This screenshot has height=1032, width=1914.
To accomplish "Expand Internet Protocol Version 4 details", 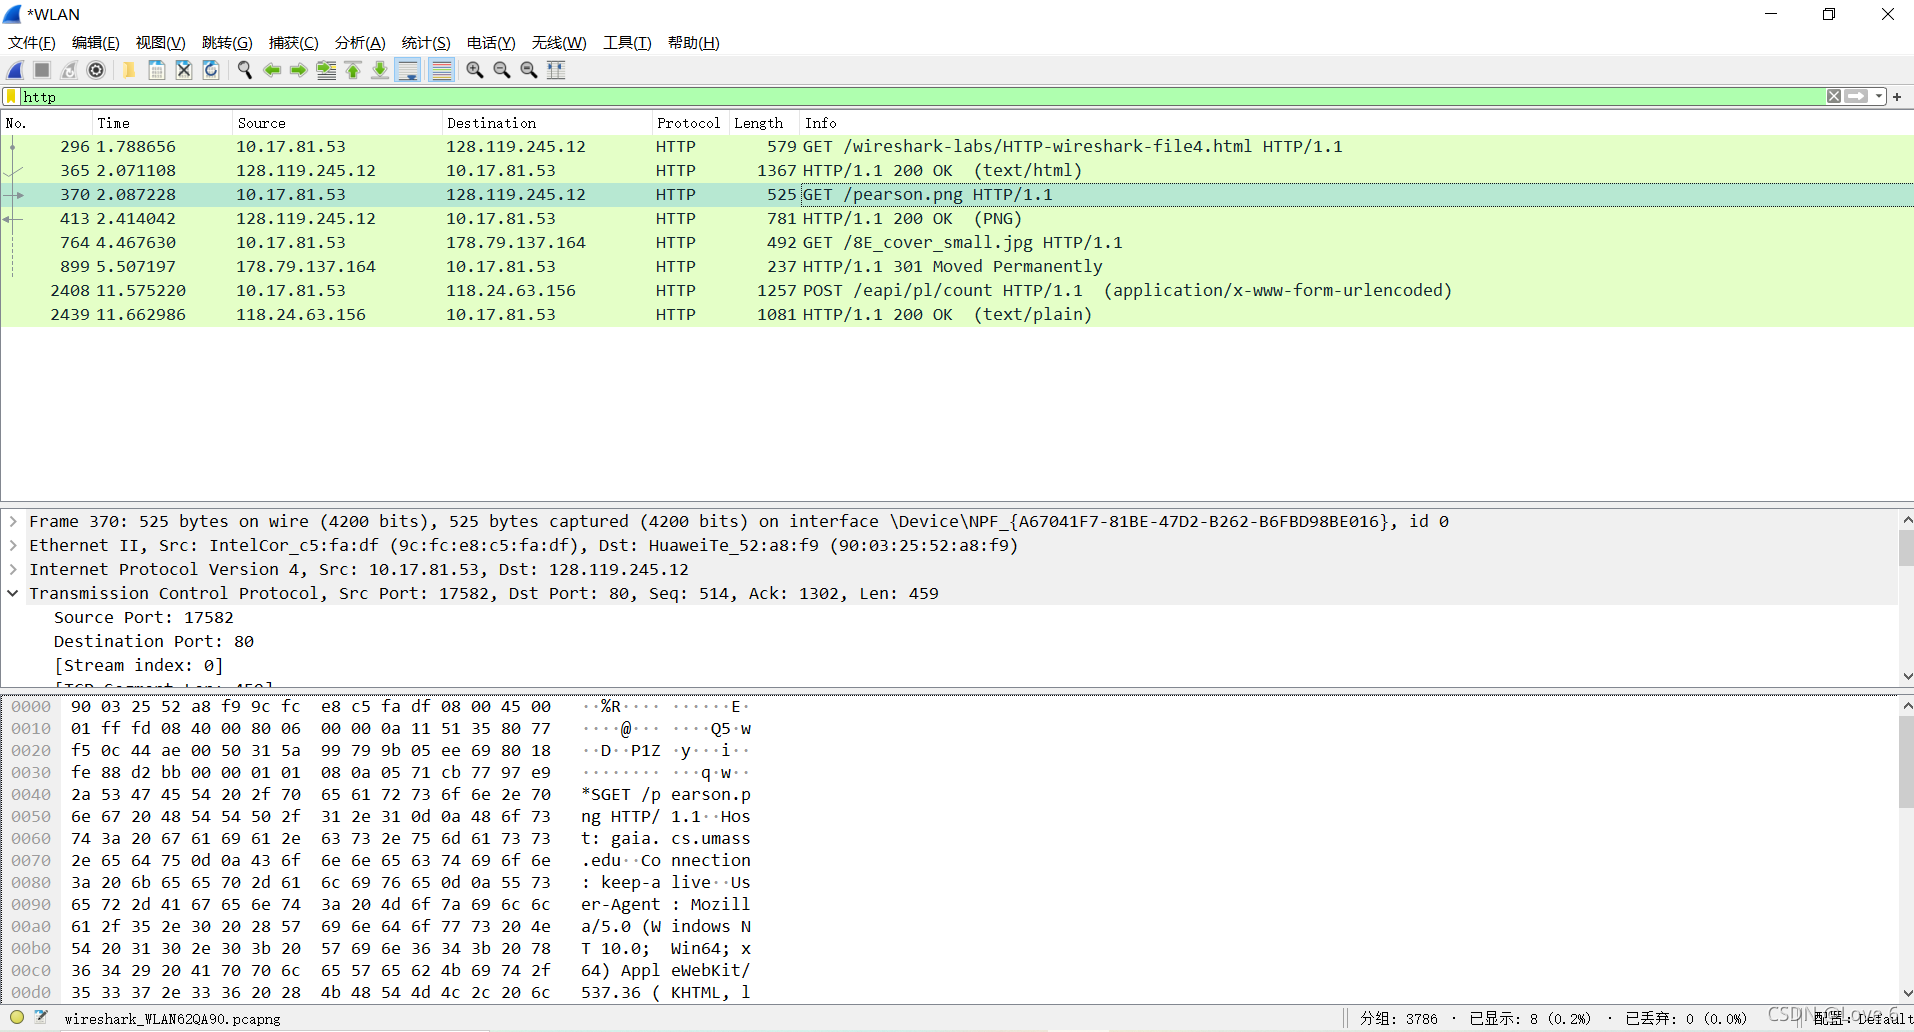I will click(x=13, y=569).
